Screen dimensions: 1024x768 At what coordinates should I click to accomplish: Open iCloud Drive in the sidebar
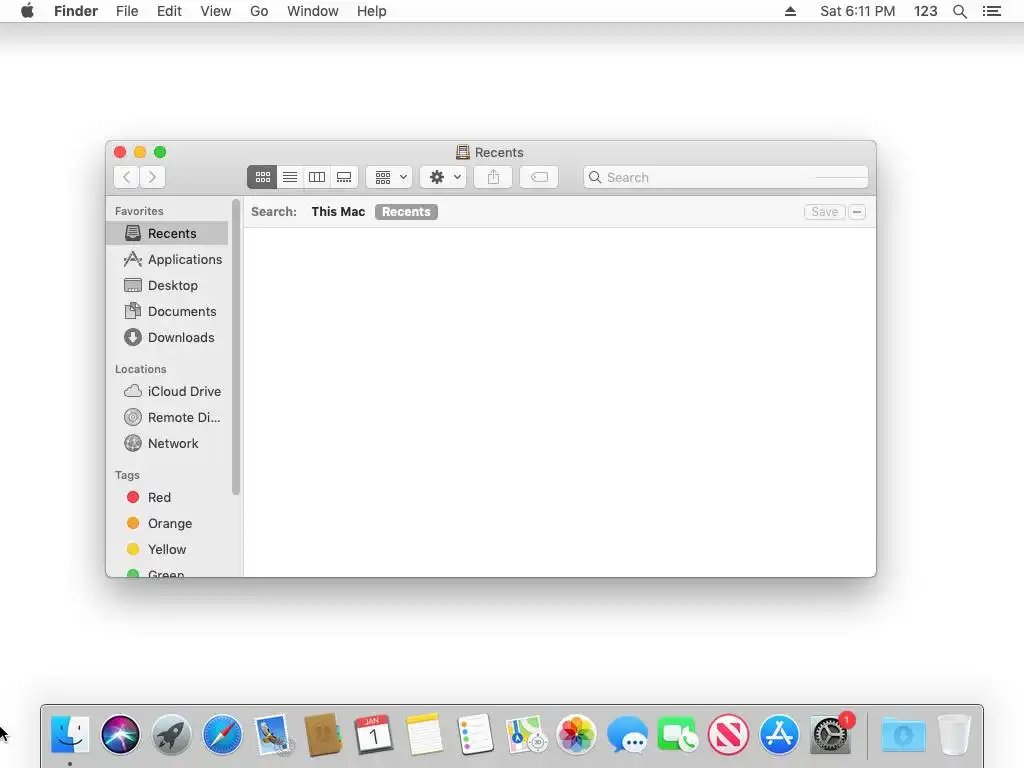[167, 391]
